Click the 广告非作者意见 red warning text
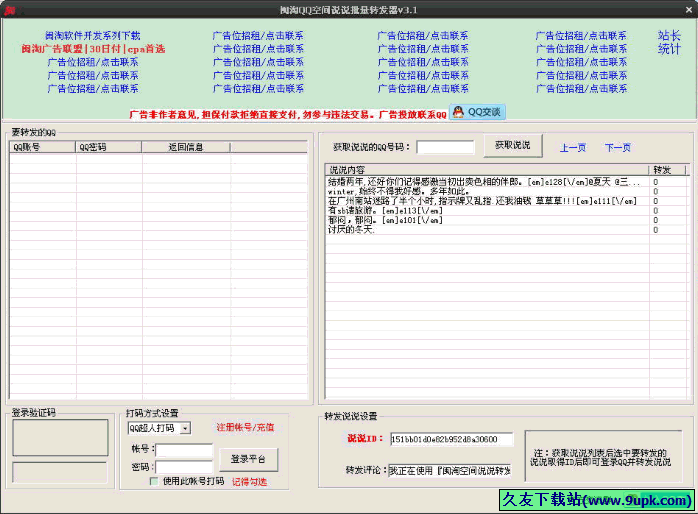Image resolution: width=698 pixels, height=514 pixels. (x=288, y=115)
